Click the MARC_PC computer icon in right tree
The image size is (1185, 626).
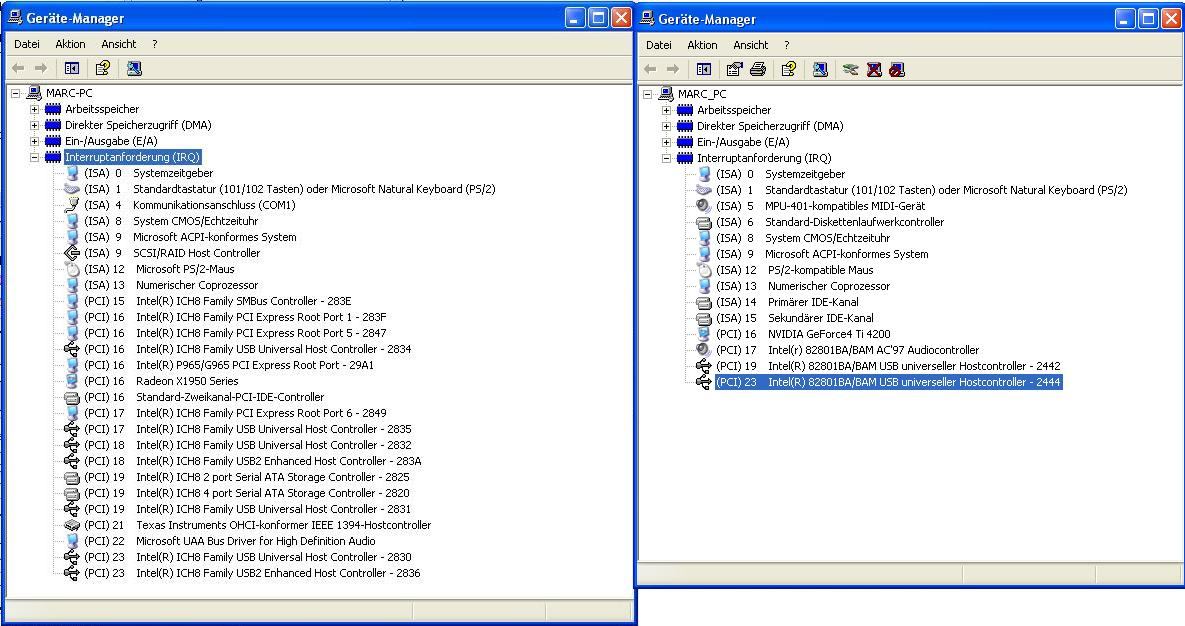tap(666, 94)
